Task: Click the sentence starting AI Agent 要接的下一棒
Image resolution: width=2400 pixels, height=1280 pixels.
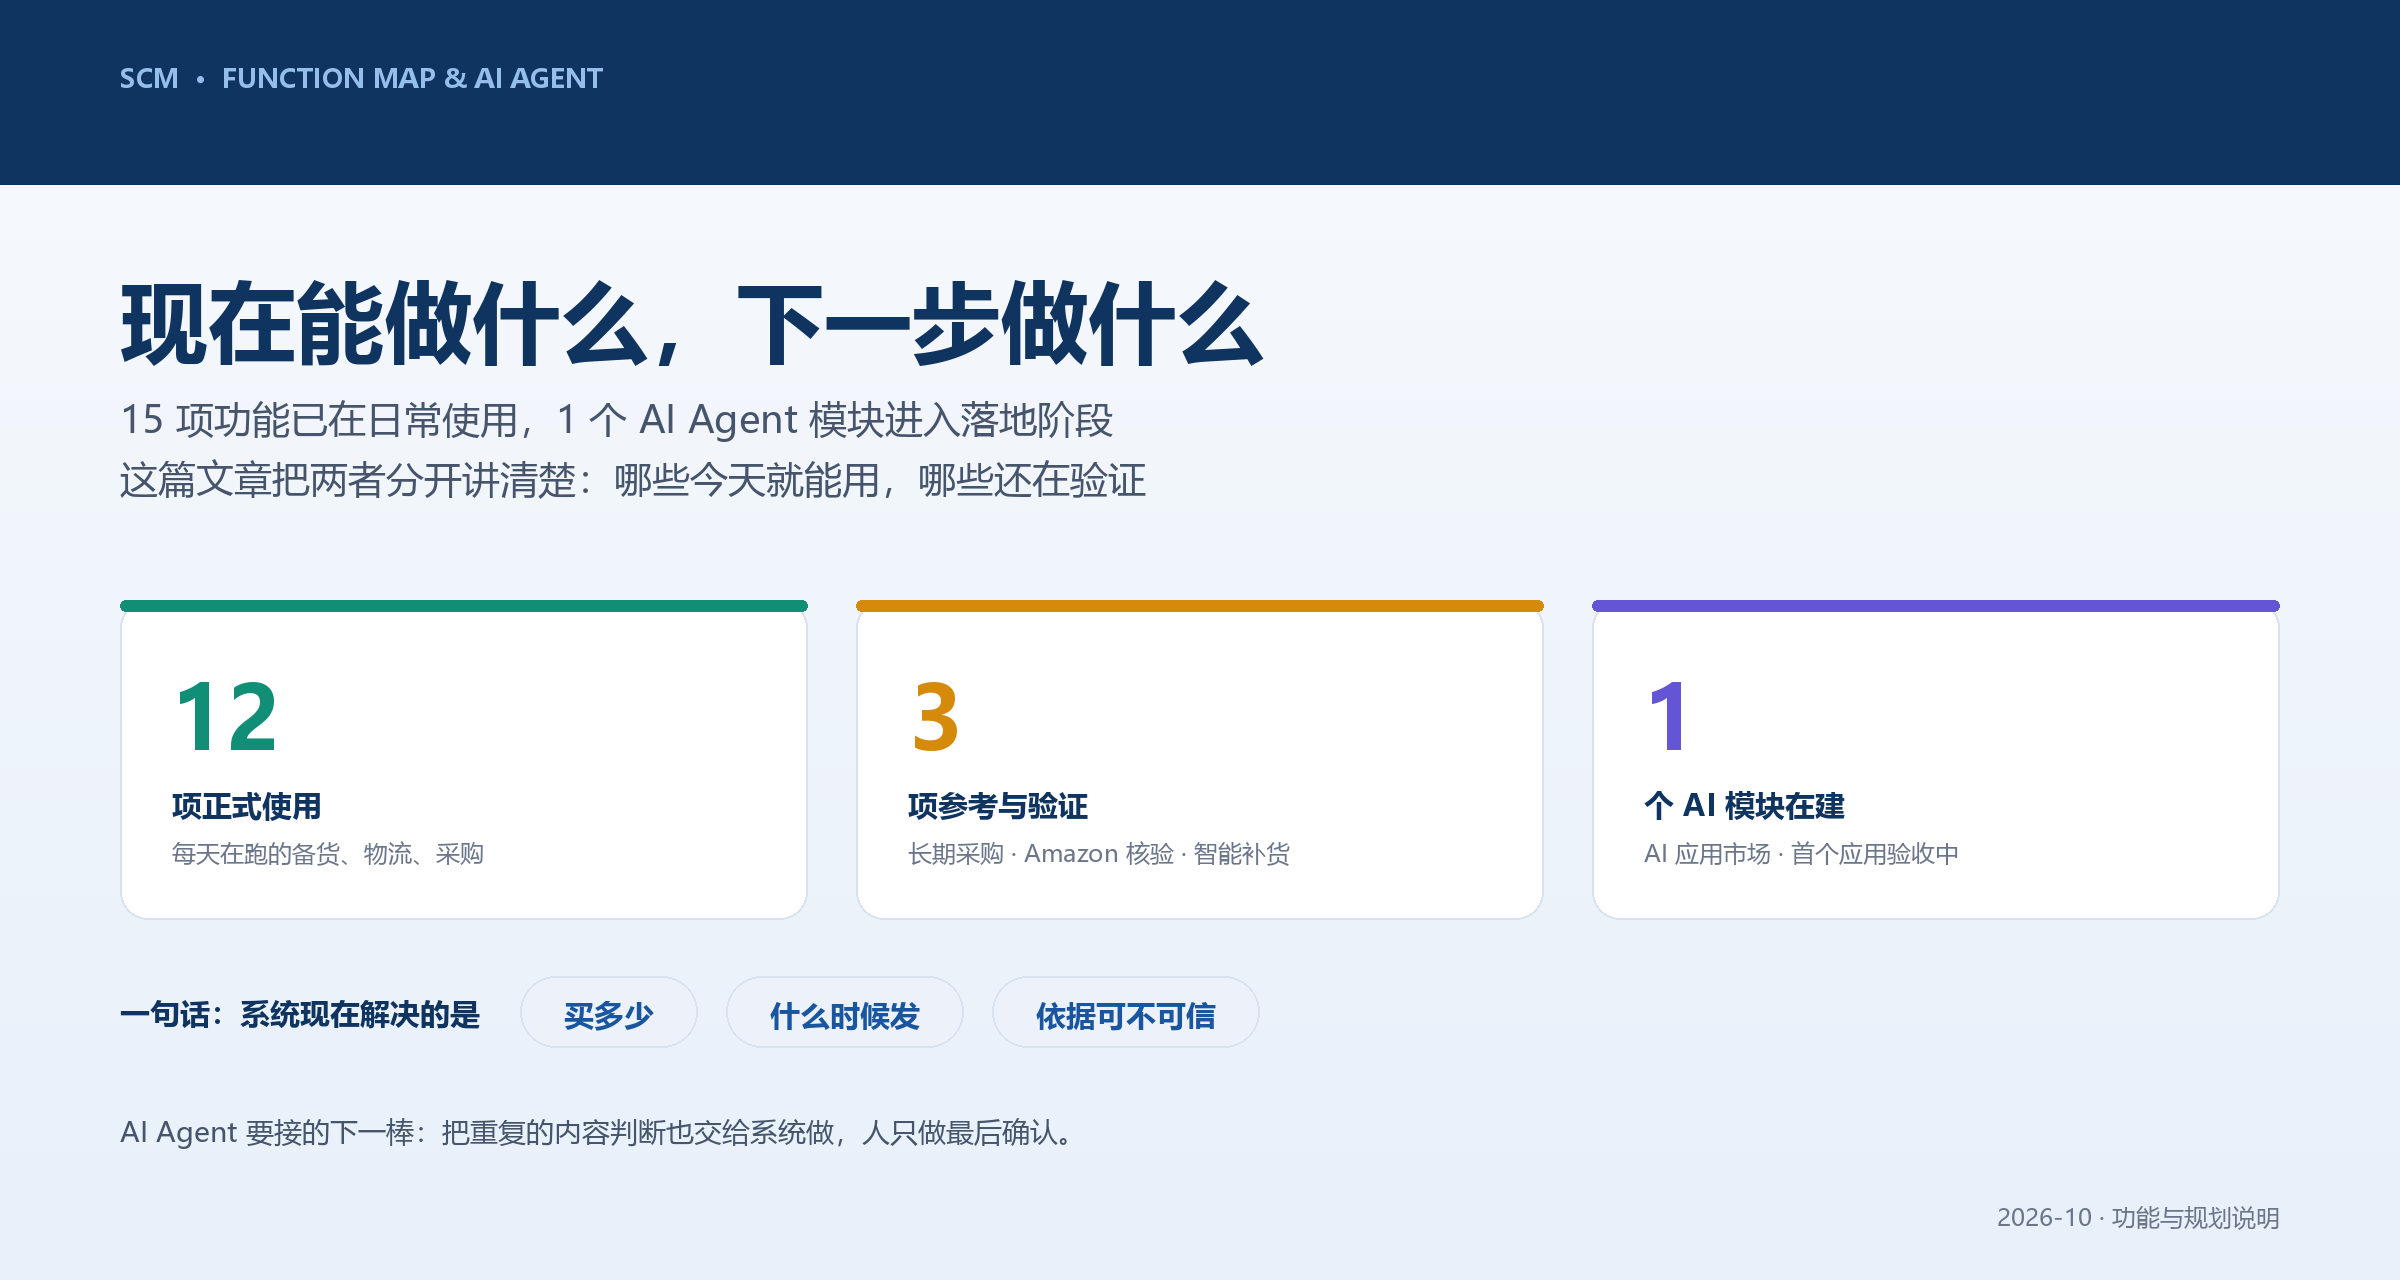Action: point(599,1133)
